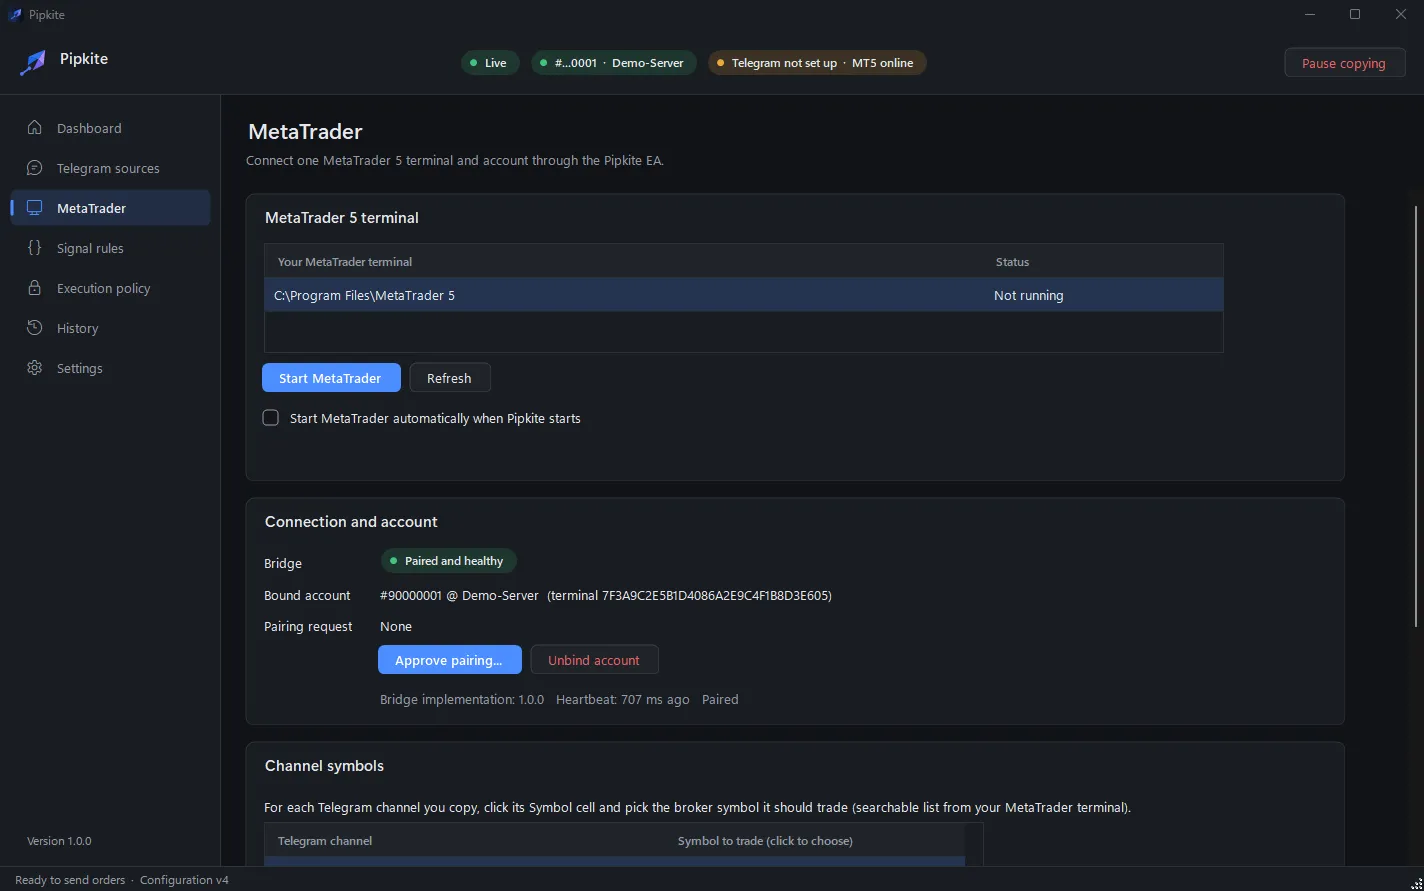The image size is (1424, 891).
Task: Click the Telegram channel column header
Action: pos(325,841)
